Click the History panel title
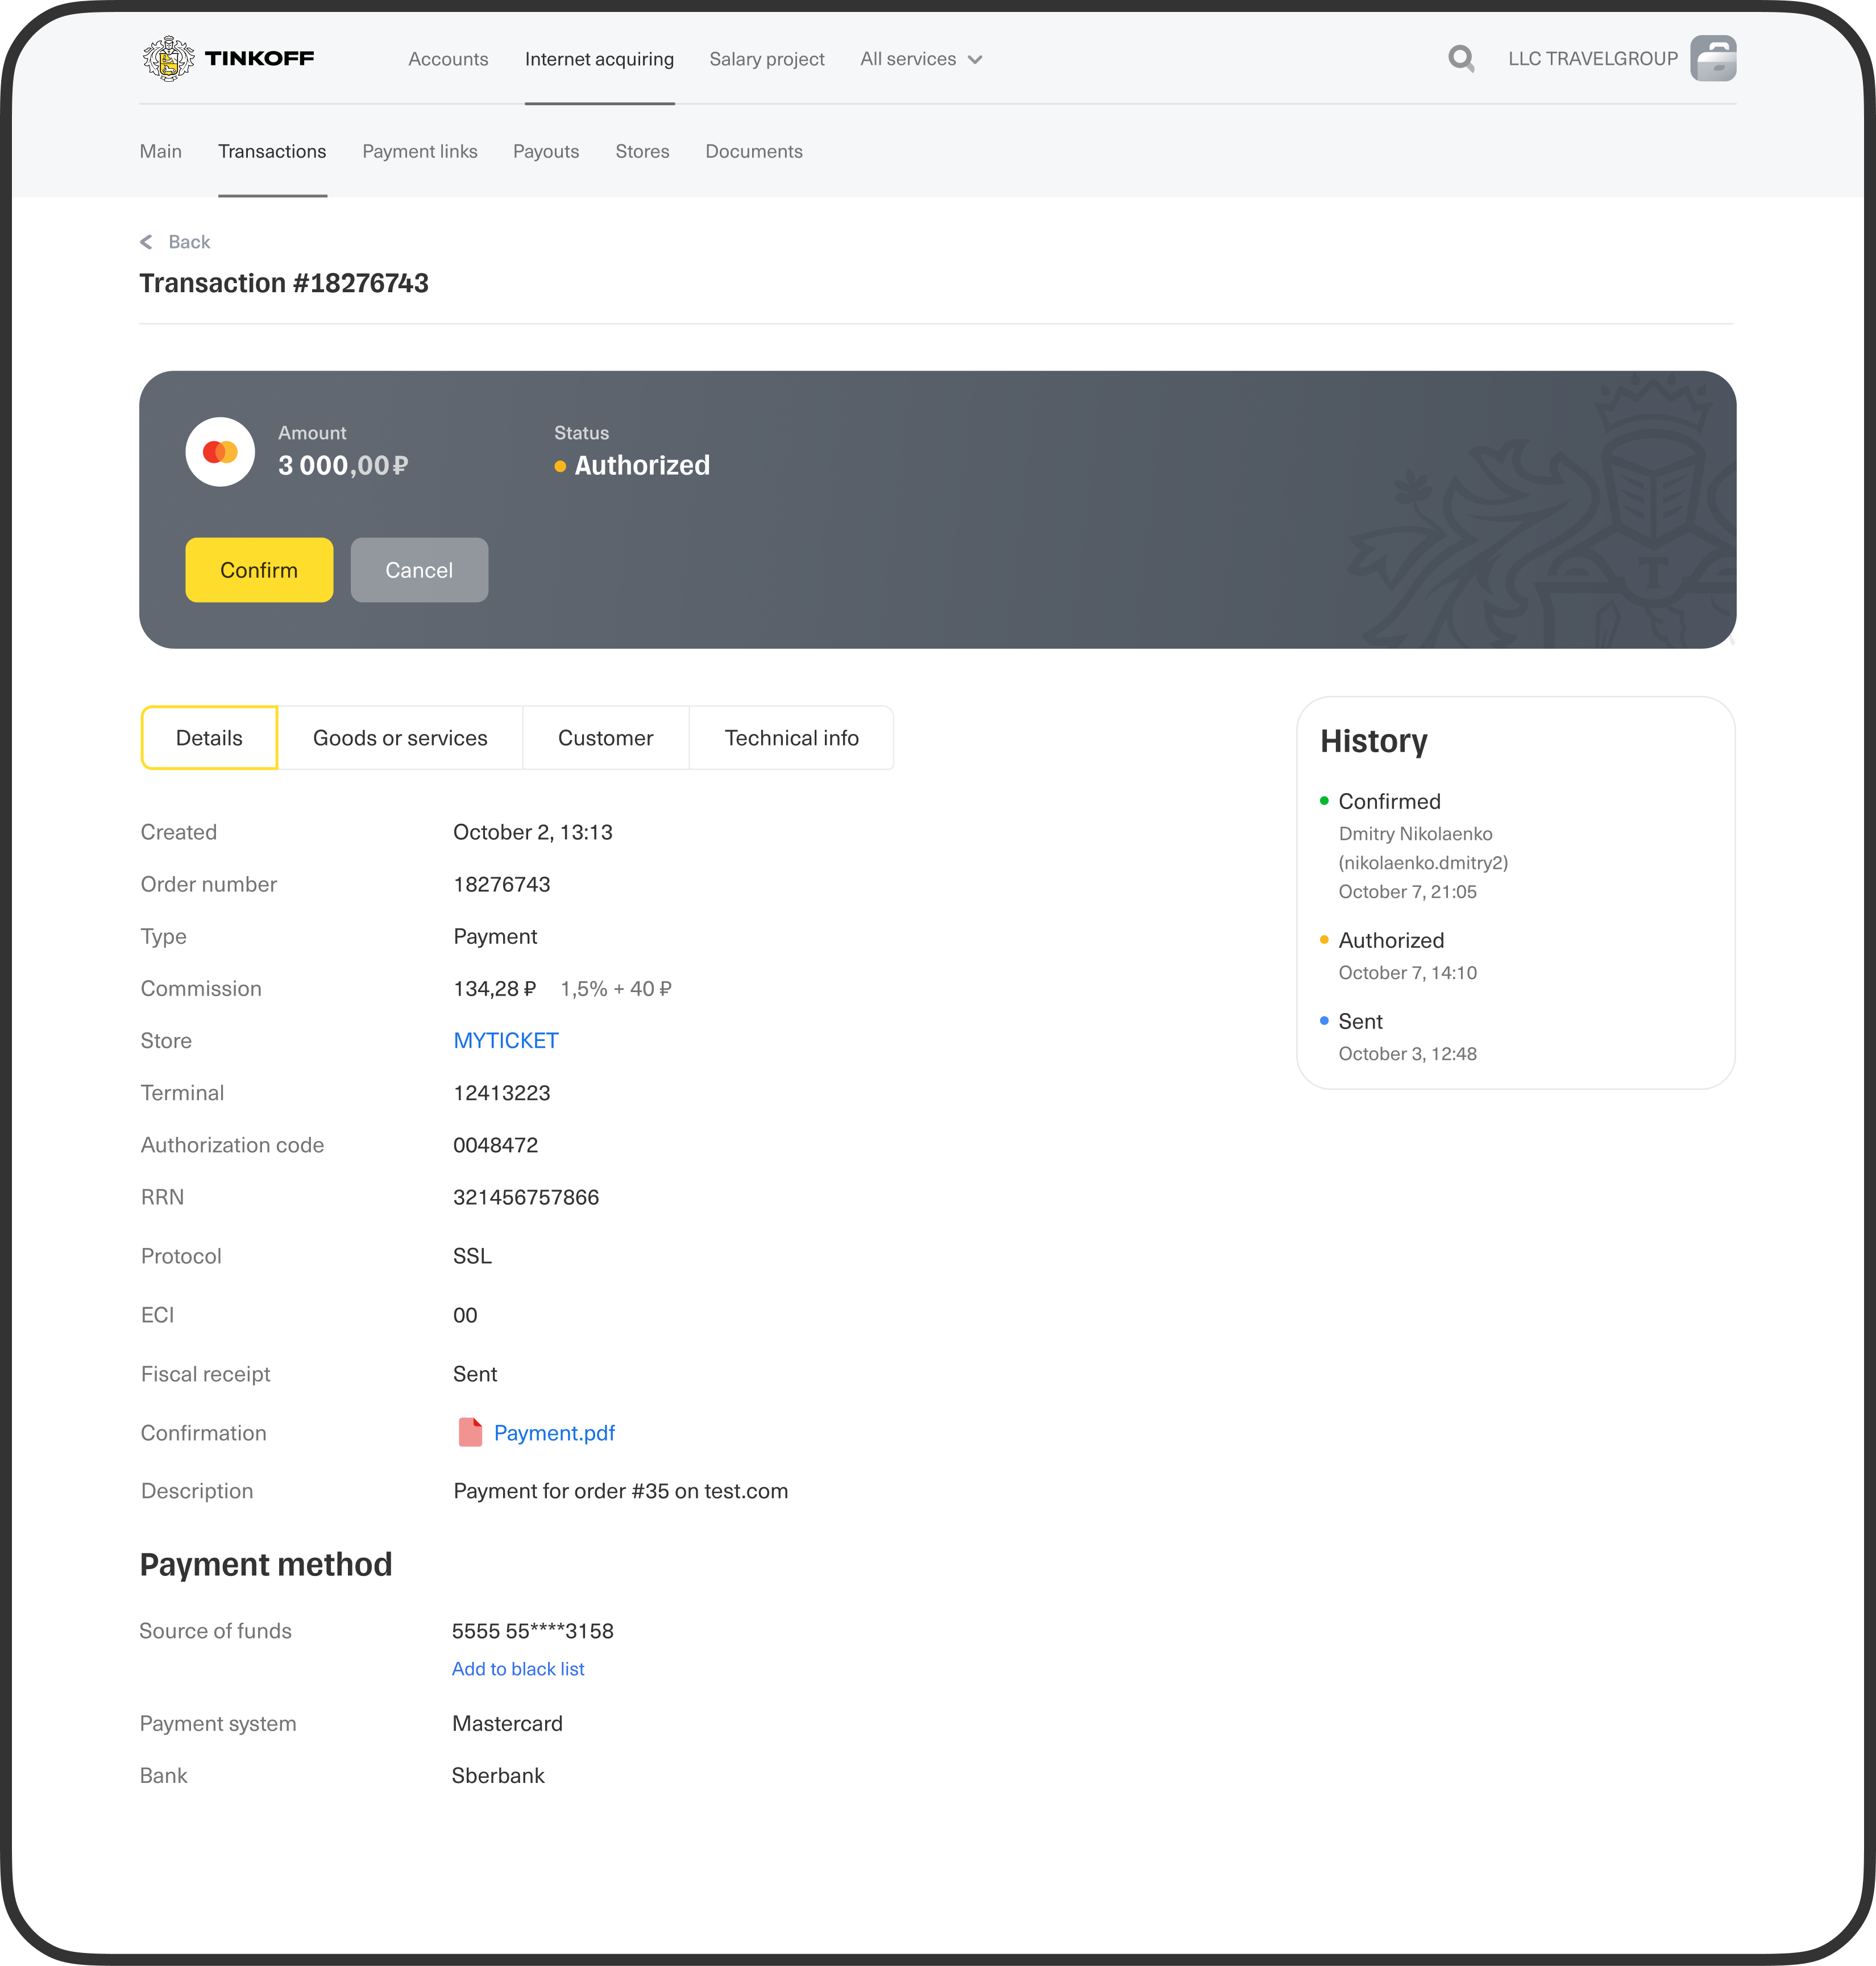Image resolution: width=1876 pixels, height=1966 pixels. pos(1374,741)
